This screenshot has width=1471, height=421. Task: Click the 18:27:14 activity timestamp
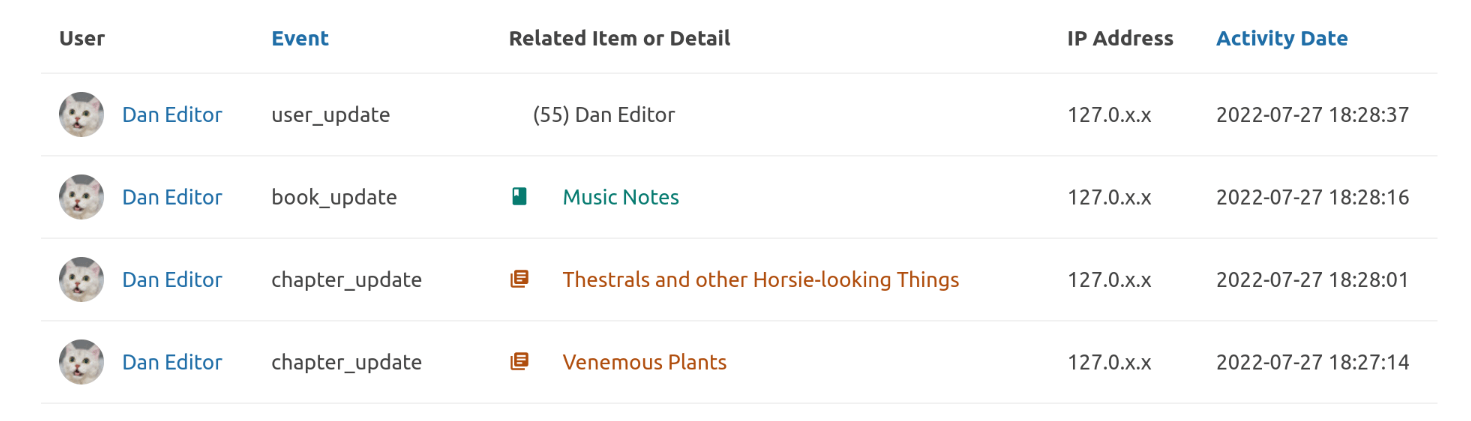(x=1312, y=362)
